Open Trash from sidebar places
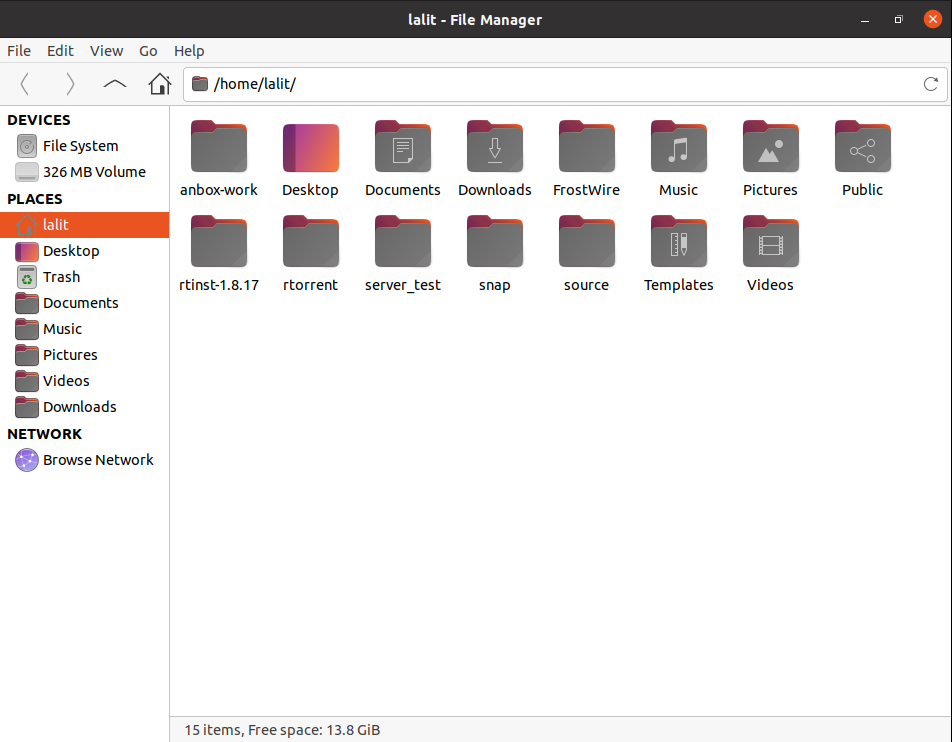The width and height of the screenshot is (952, 742). click(61, 277)
